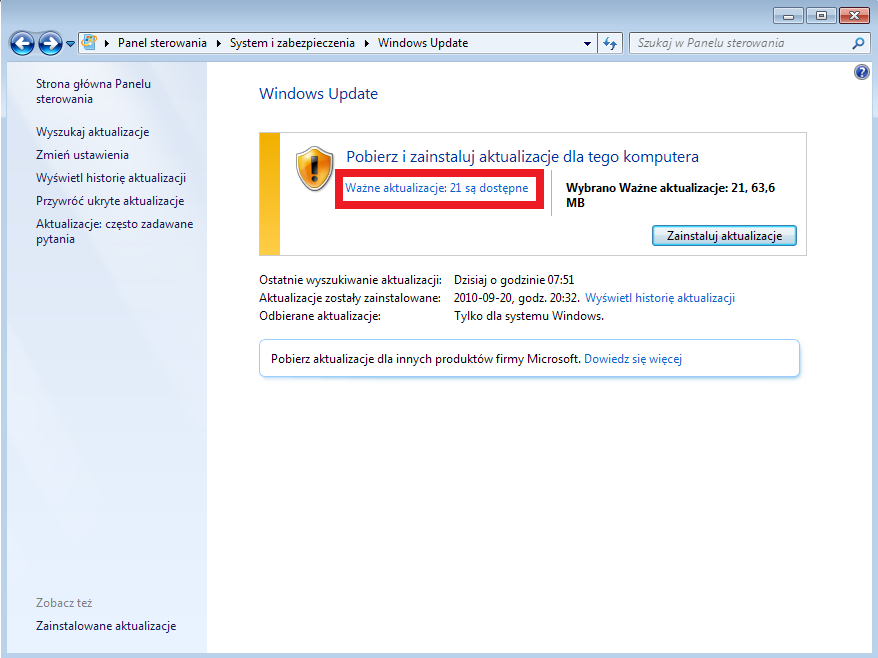Click the Windows Update page heading
Viewport: 878px width, 658px height.
[318, 94]
